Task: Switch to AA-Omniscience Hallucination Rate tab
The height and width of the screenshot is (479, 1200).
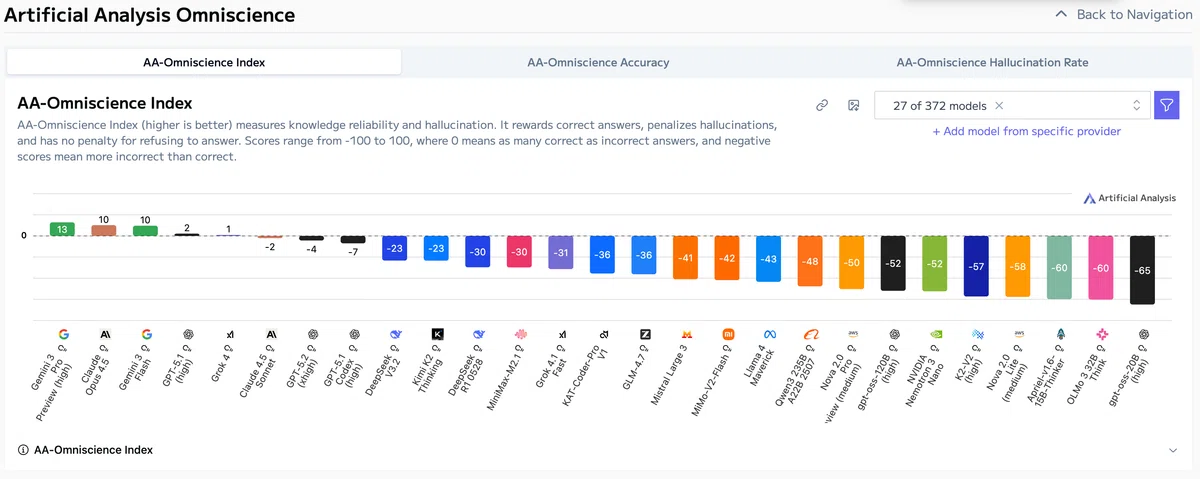Action: [992, 62]
